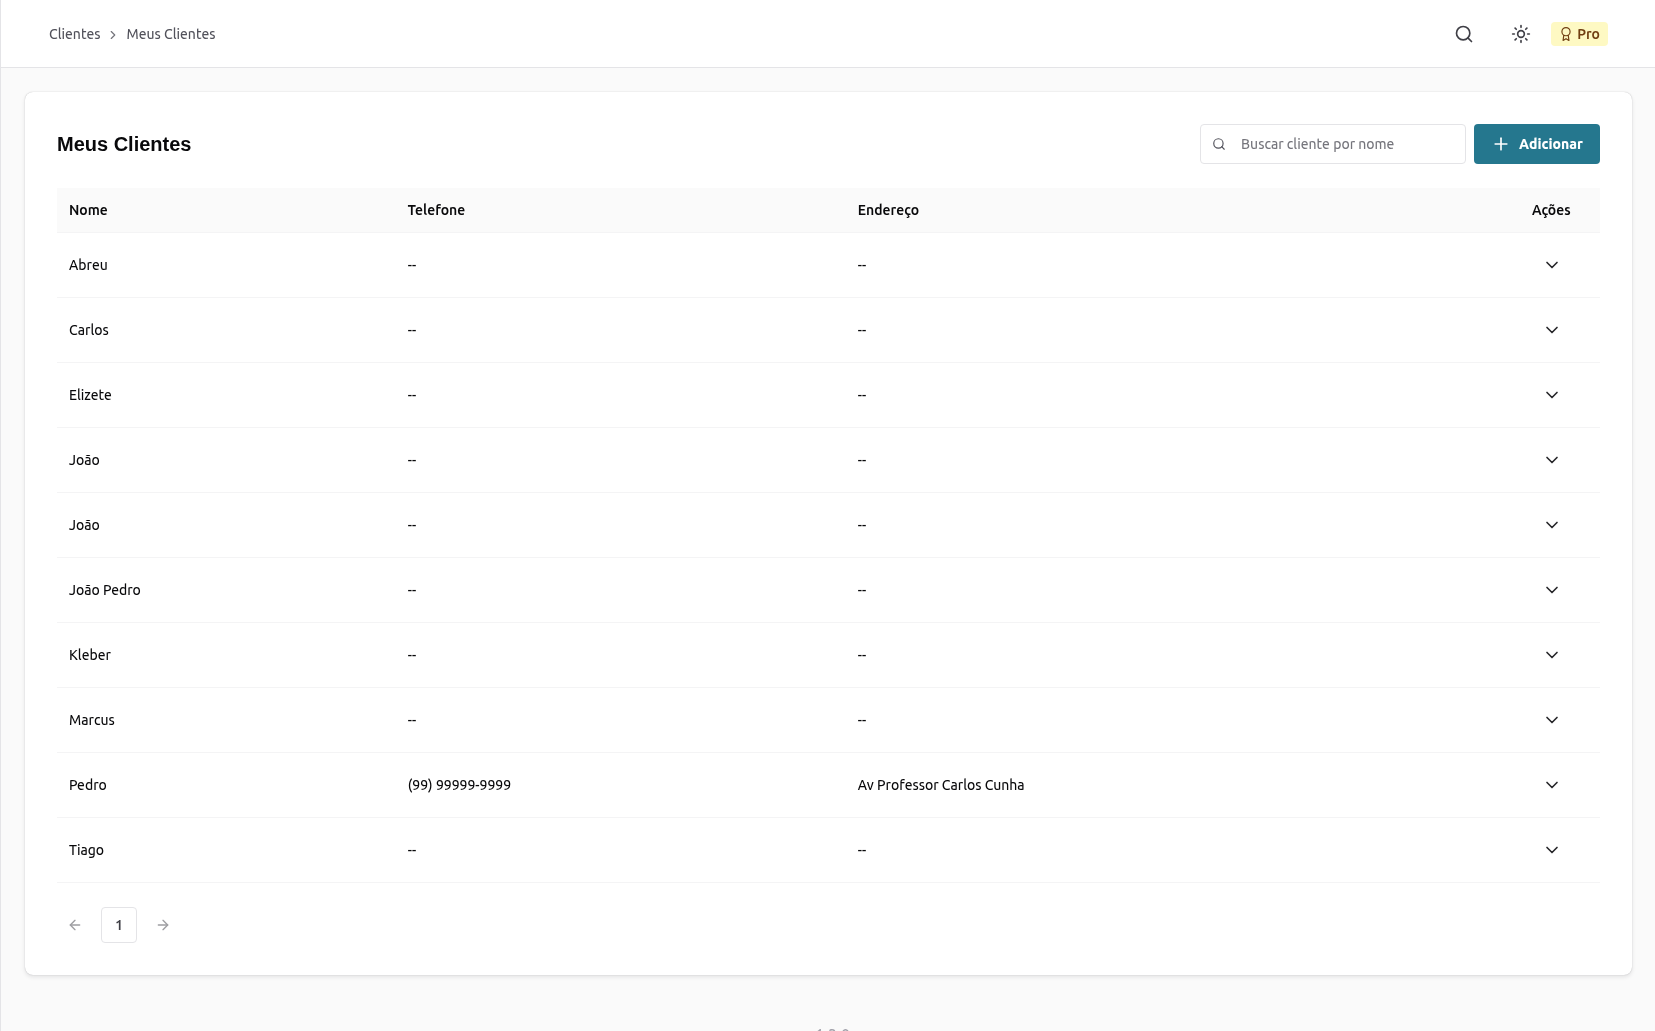The image size is (1655, 1031).
Task: Click the Nome column header
Action: coord(88,210)
